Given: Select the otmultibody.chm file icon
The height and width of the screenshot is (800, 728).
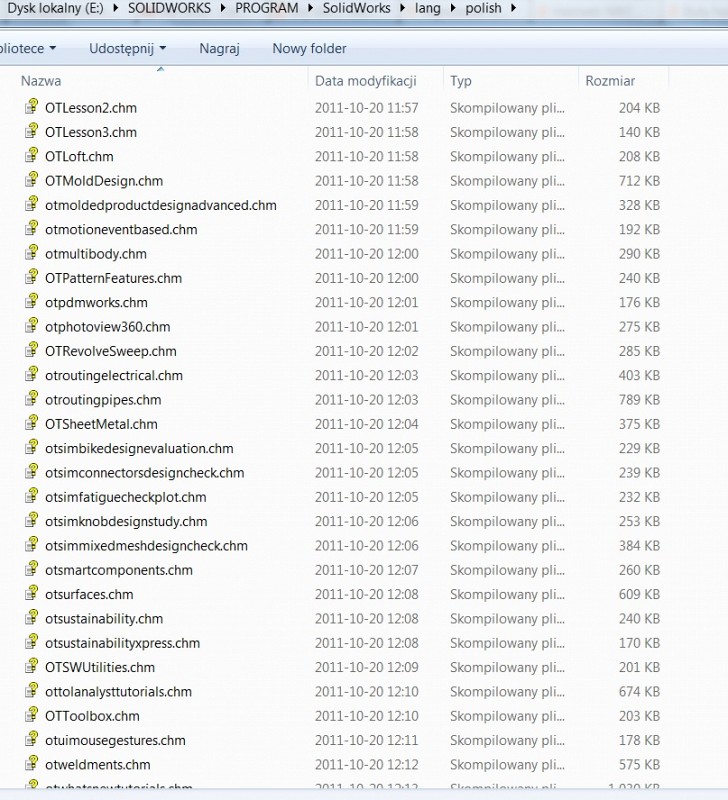Looking at the screenshot, I should [x=32, y=253].
